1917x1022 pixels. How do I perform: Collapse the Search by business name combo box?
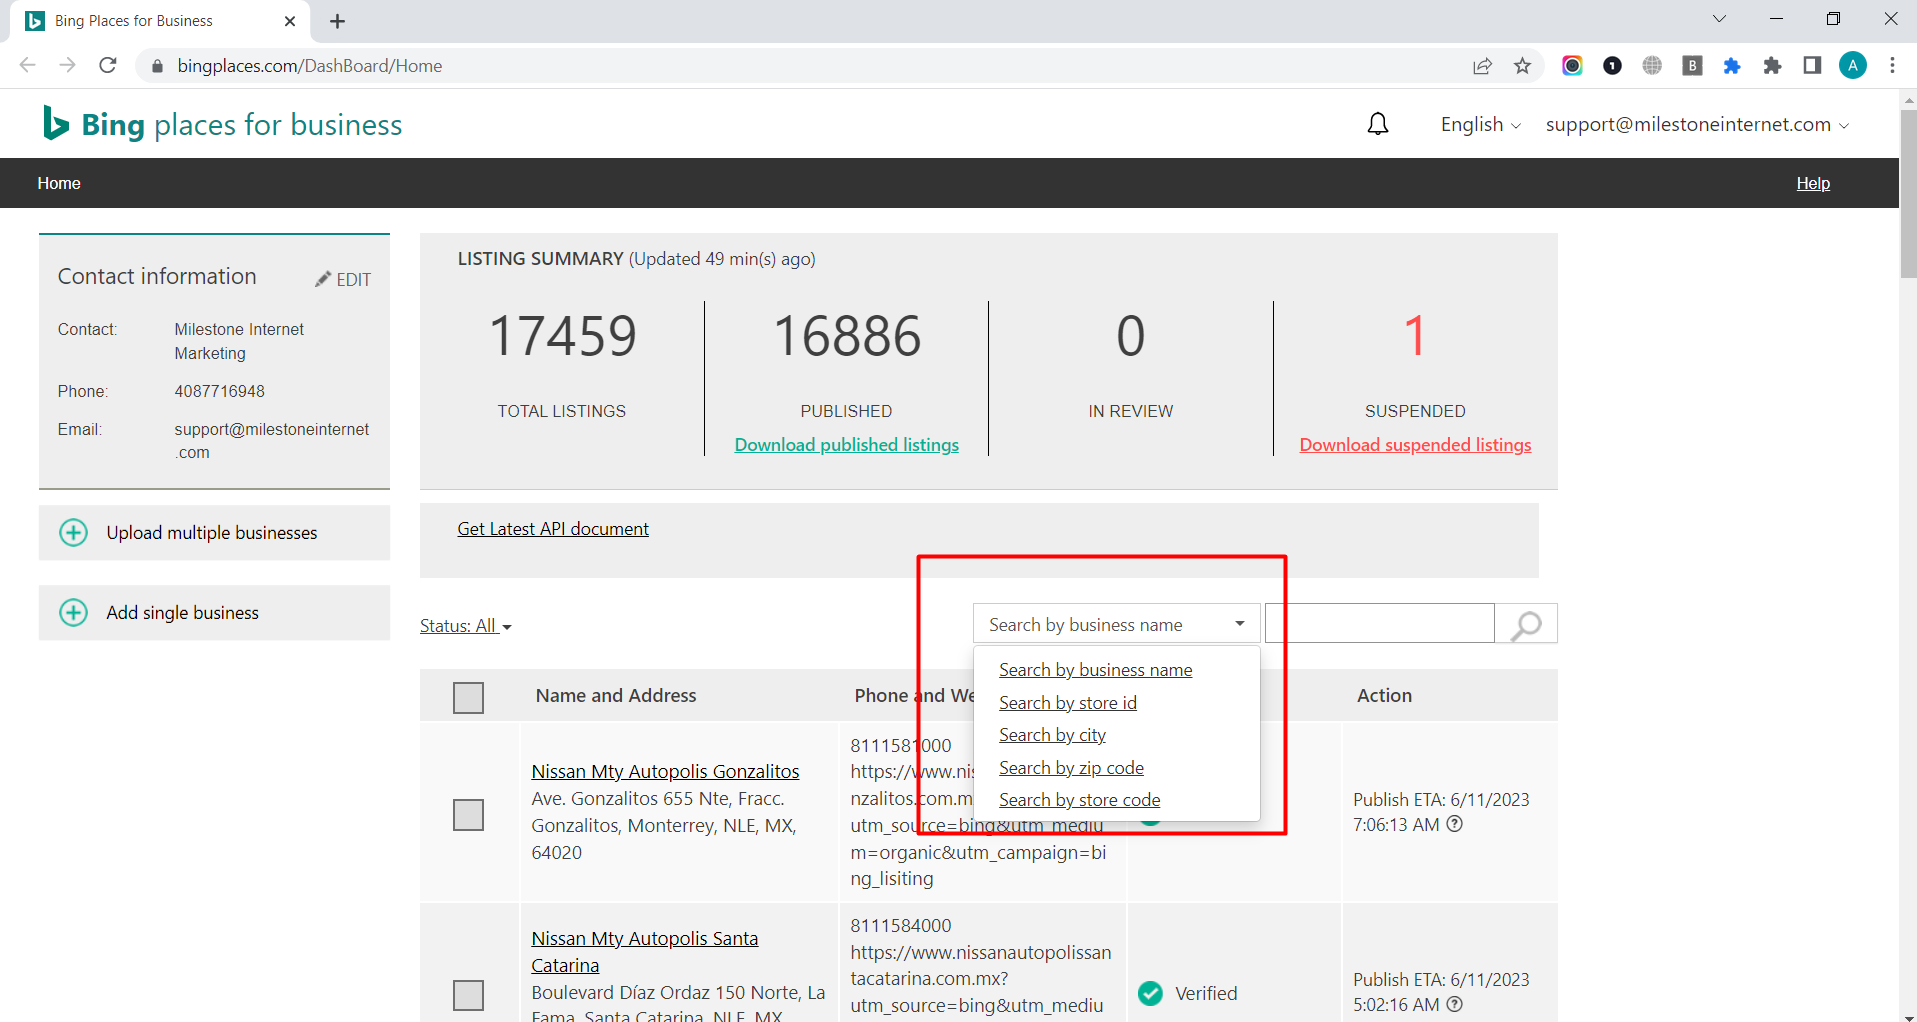coord(1116,624)
